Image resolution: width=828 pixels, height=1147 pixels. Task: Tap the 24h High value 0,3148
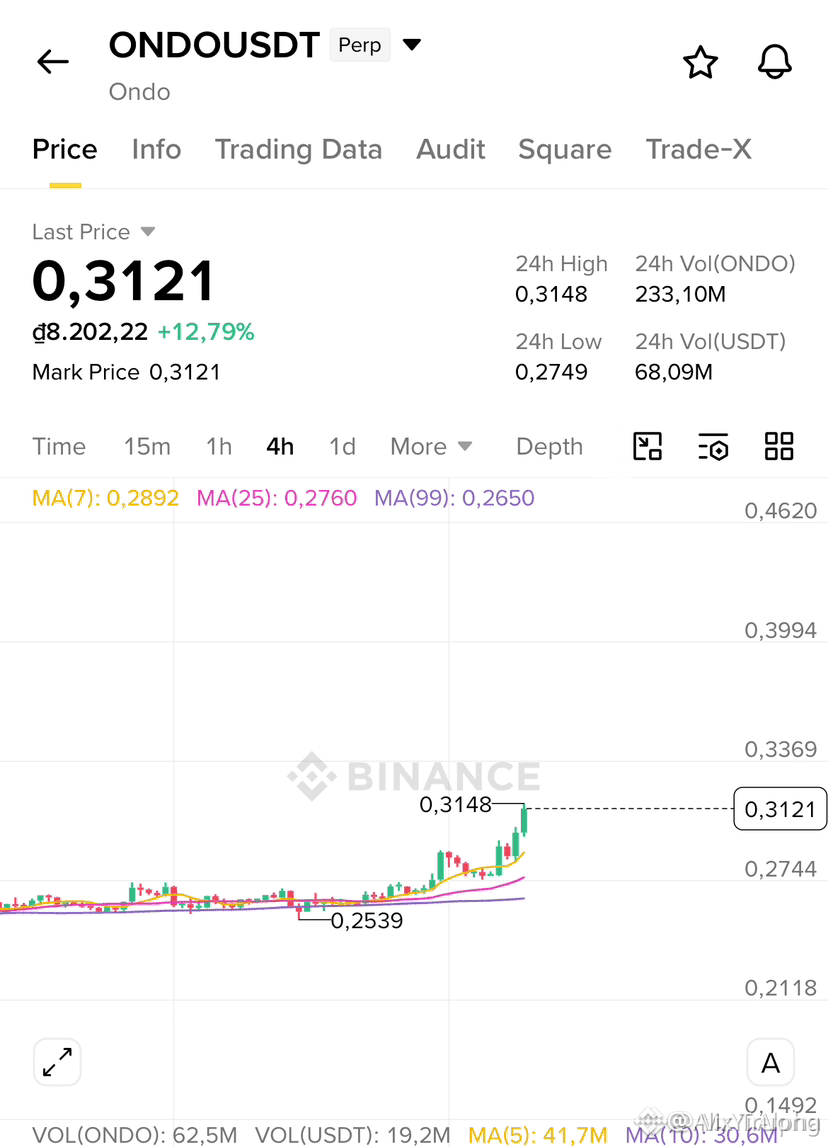tap(552, 294)
